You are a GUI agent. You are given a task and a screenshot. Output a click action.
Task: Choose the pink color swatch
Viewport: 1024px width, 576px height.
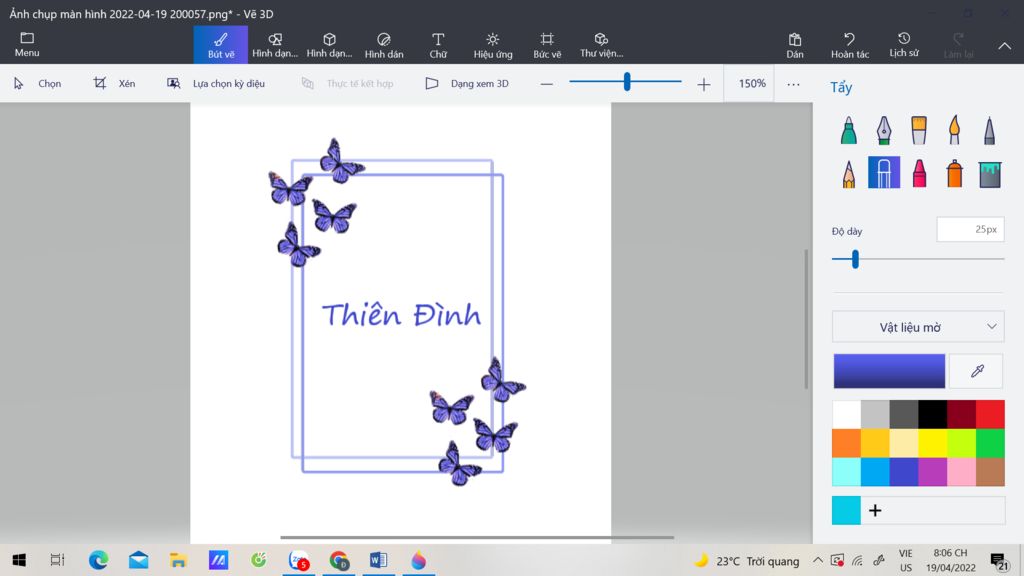pos(961,472)
